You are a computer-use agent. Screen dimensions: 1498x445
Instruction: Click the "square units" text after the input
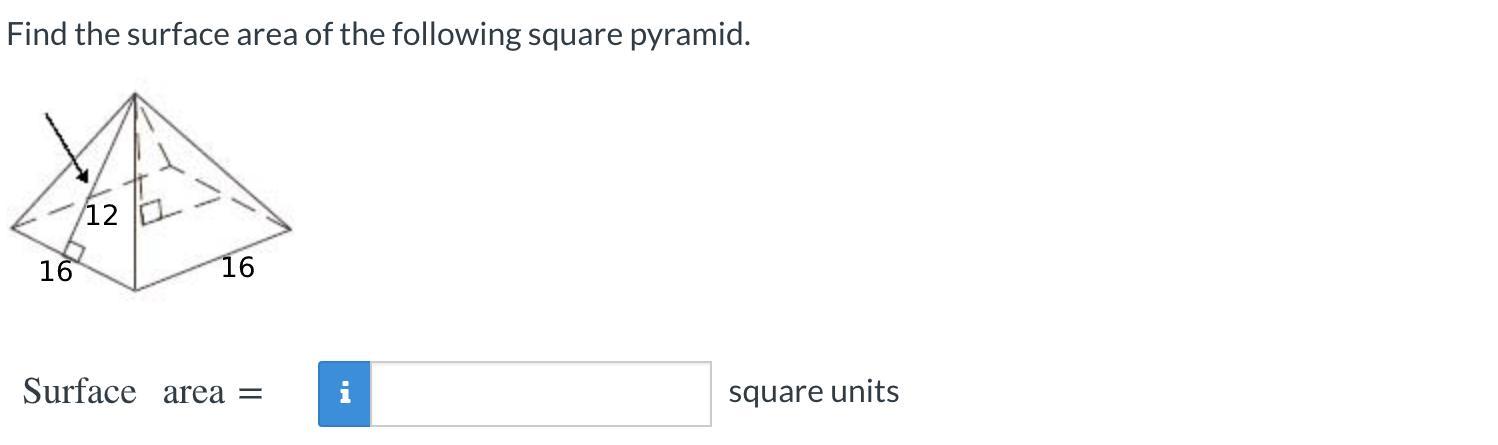click(x=813, y=392)
